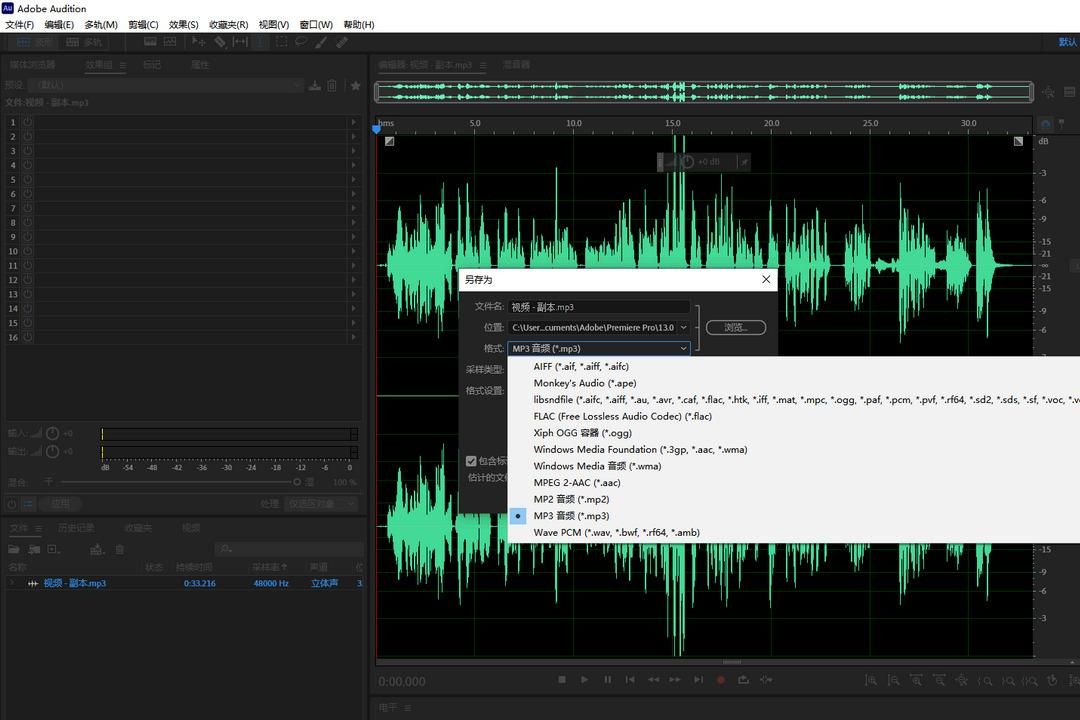Click the favorite star icon in effects rack

[355, 85]
